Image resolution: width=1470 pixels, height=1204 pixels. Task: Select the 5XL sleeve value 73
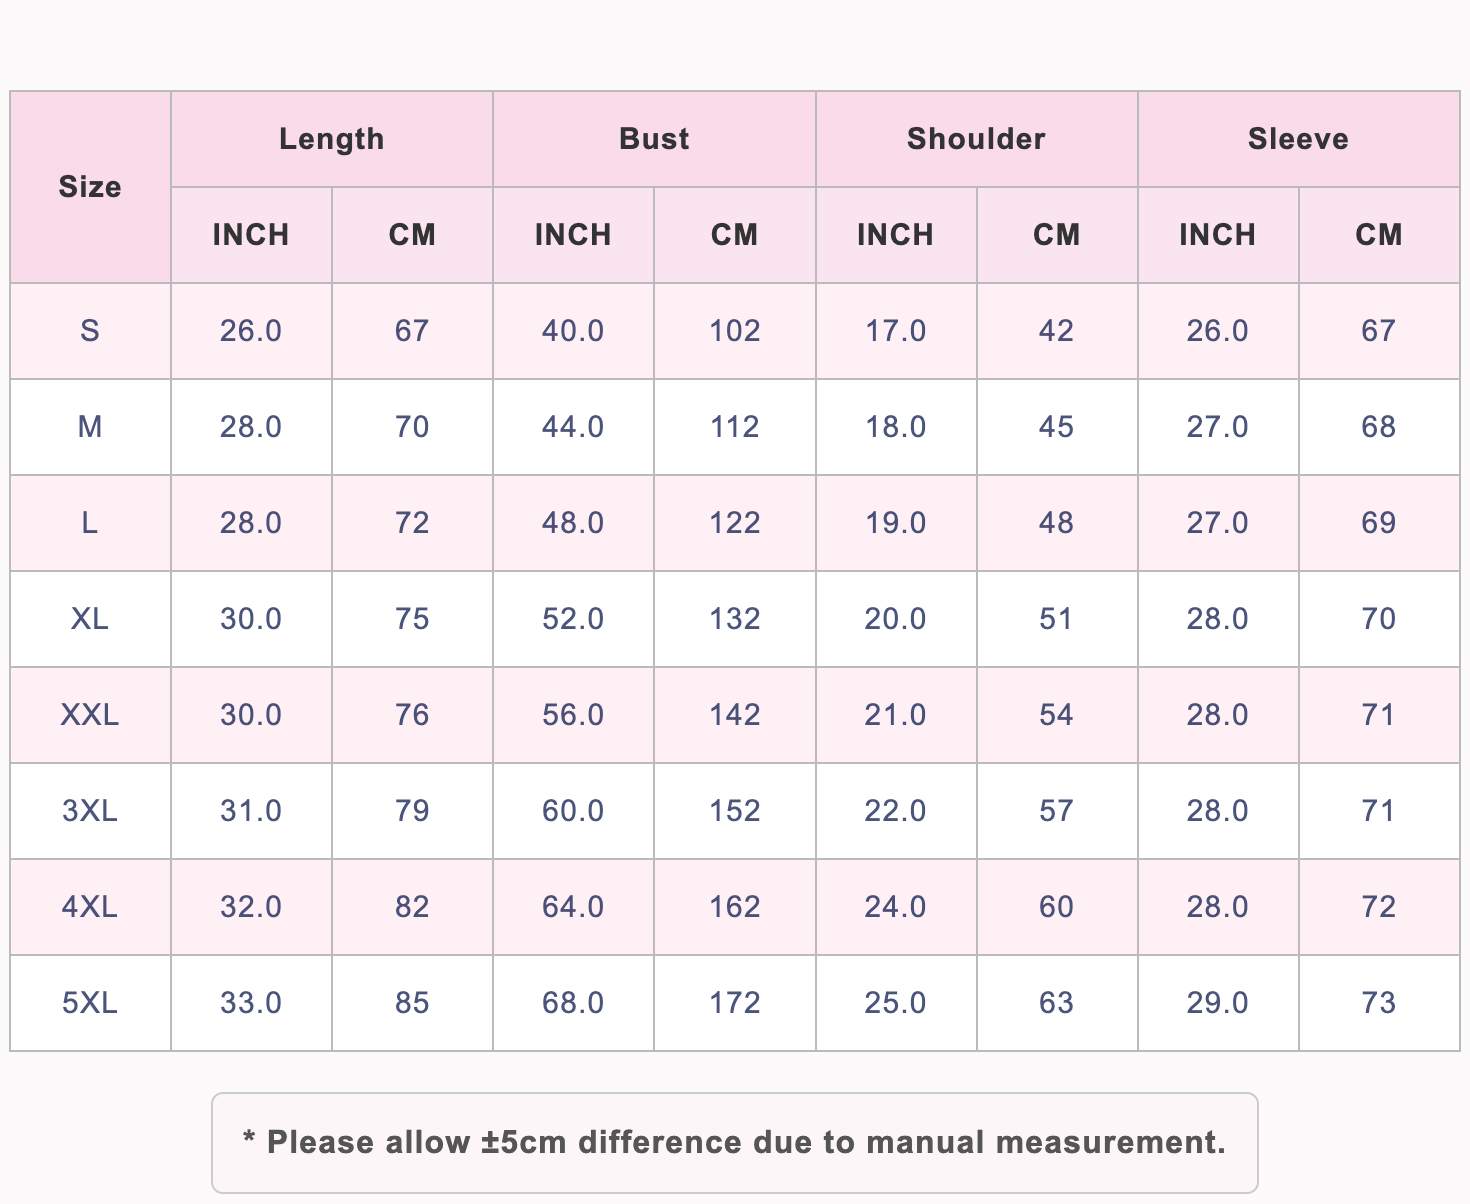[x=1379, y=1003]
